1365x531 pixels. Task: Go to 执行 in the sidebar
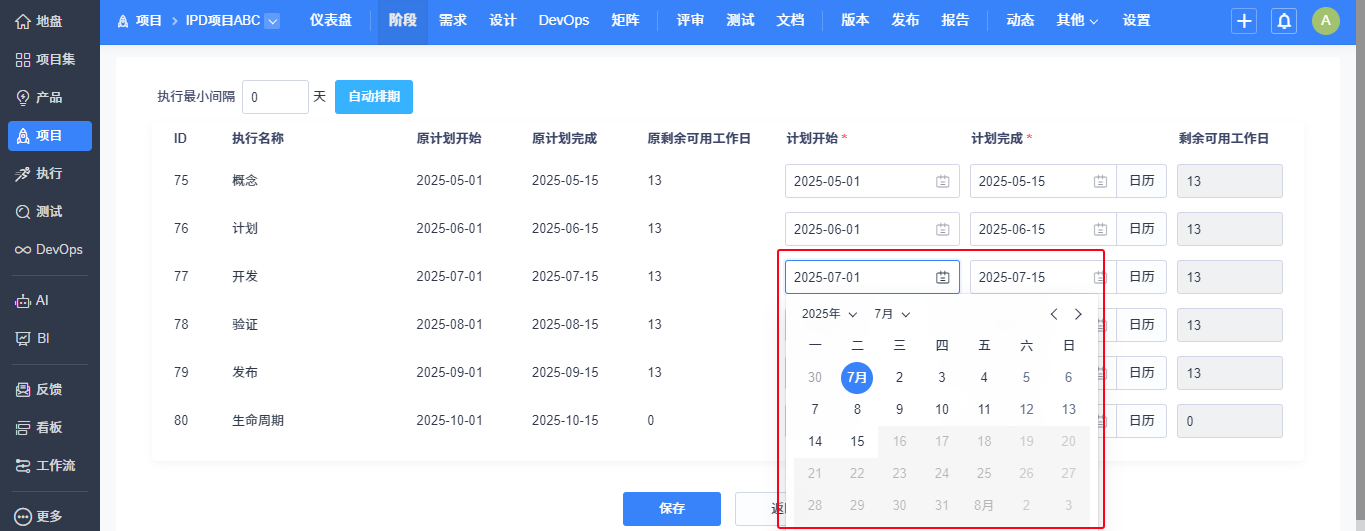[x=24, y=173]
